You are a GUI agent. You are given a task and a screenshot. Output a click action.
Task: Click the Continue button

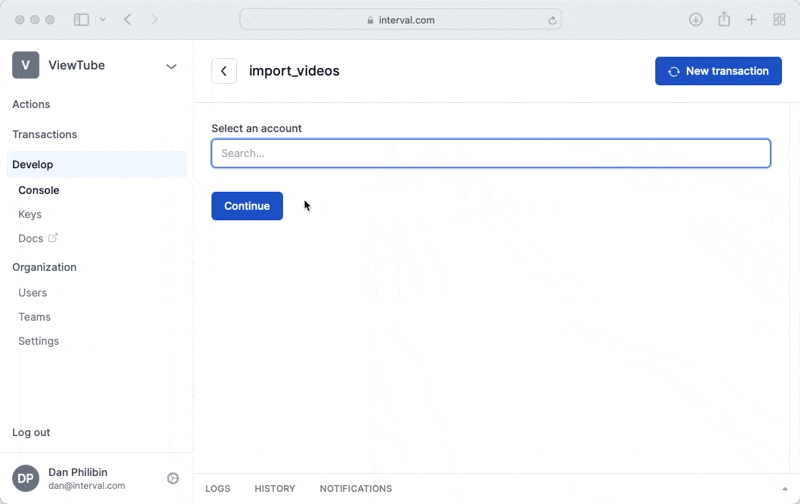tap(247, 206)
